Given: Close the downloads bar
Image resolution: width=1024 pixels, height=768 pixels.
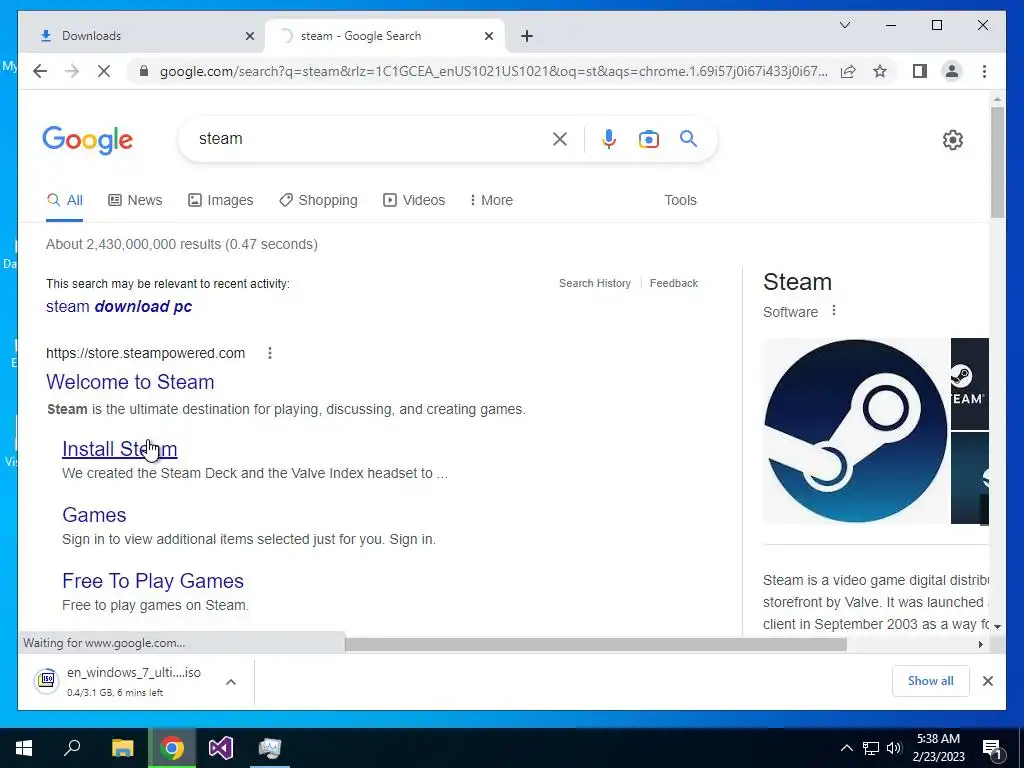Looking at the screenshot, I should pyautogui.click(x=987, y=681).
